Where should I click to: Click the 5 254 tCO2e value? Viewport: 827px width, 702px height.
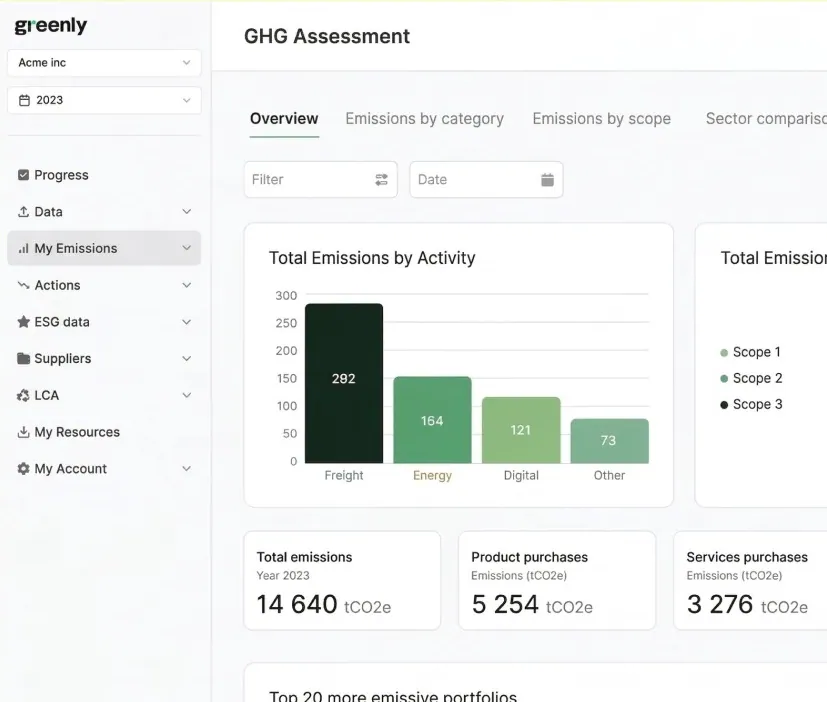[532, 605]
